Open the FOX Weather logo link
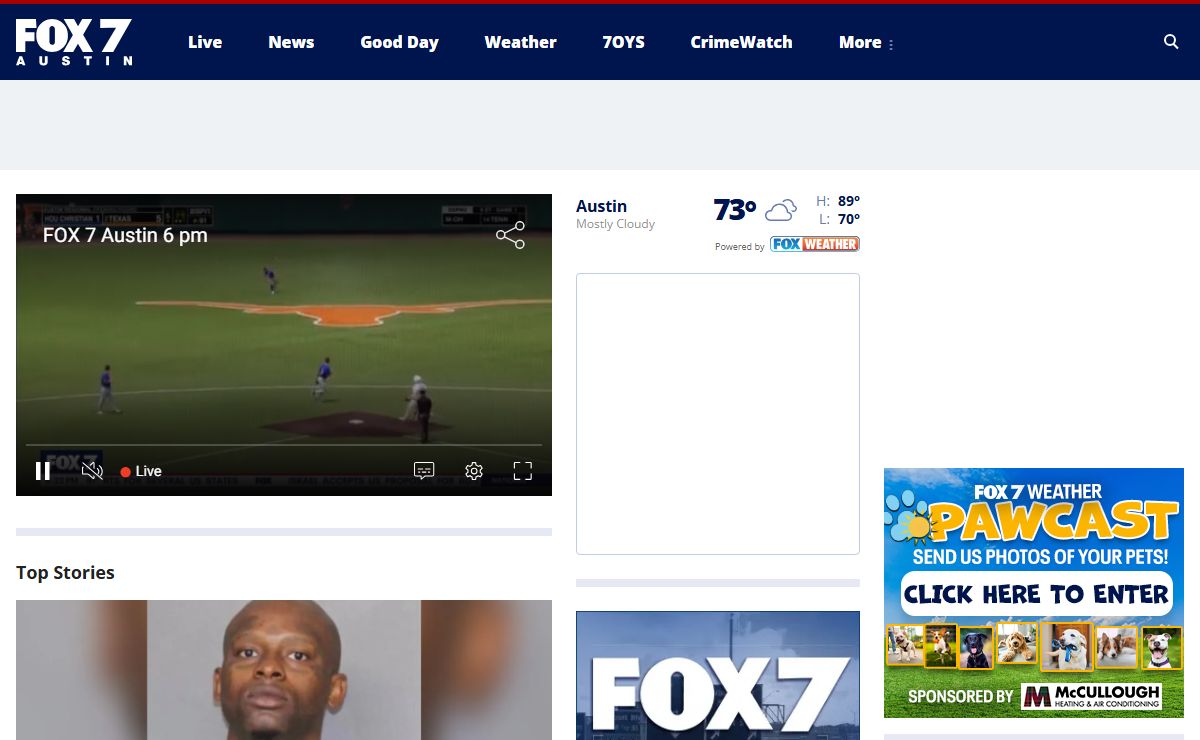 pos(815,244)
